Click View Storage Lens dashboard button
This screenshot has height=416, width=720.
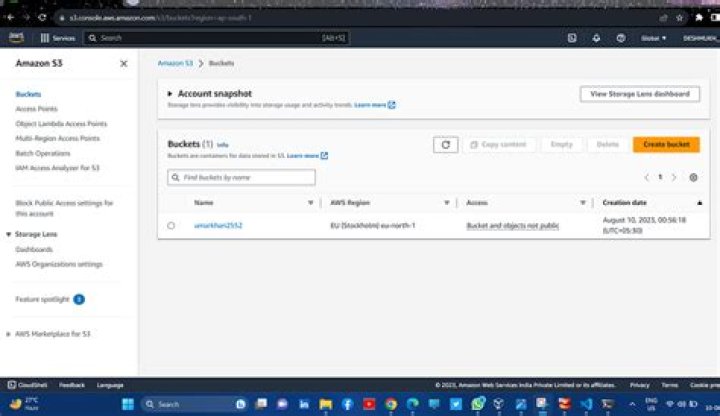[640, 94]
